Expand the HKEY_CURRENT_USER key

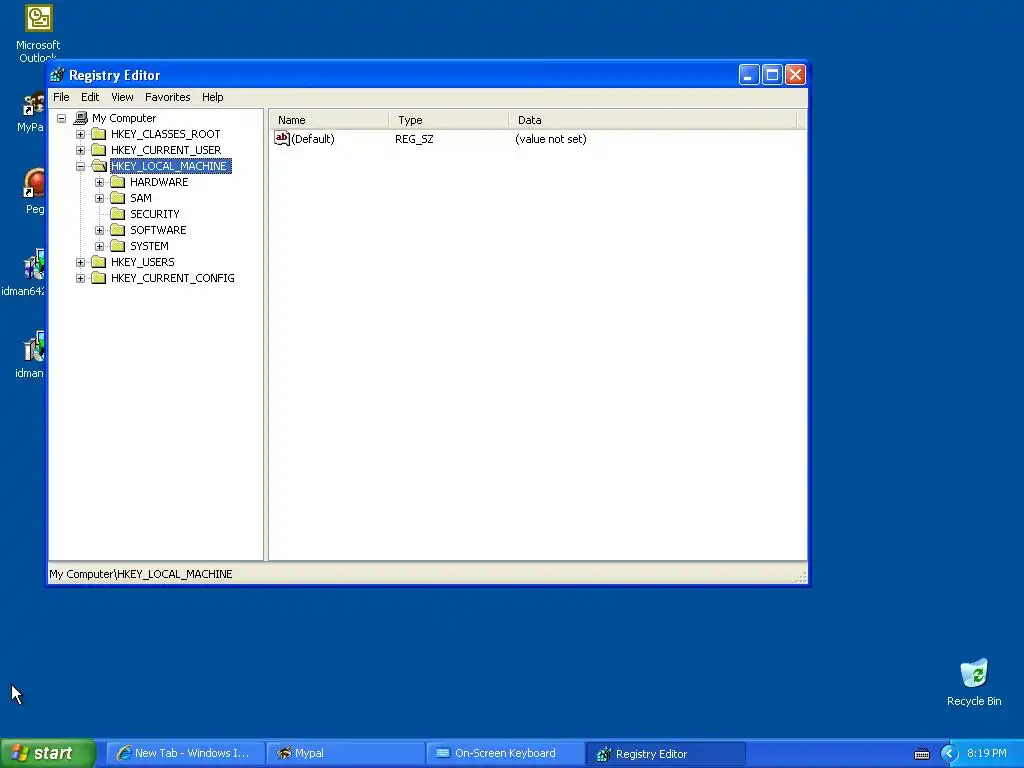[80, 150]
